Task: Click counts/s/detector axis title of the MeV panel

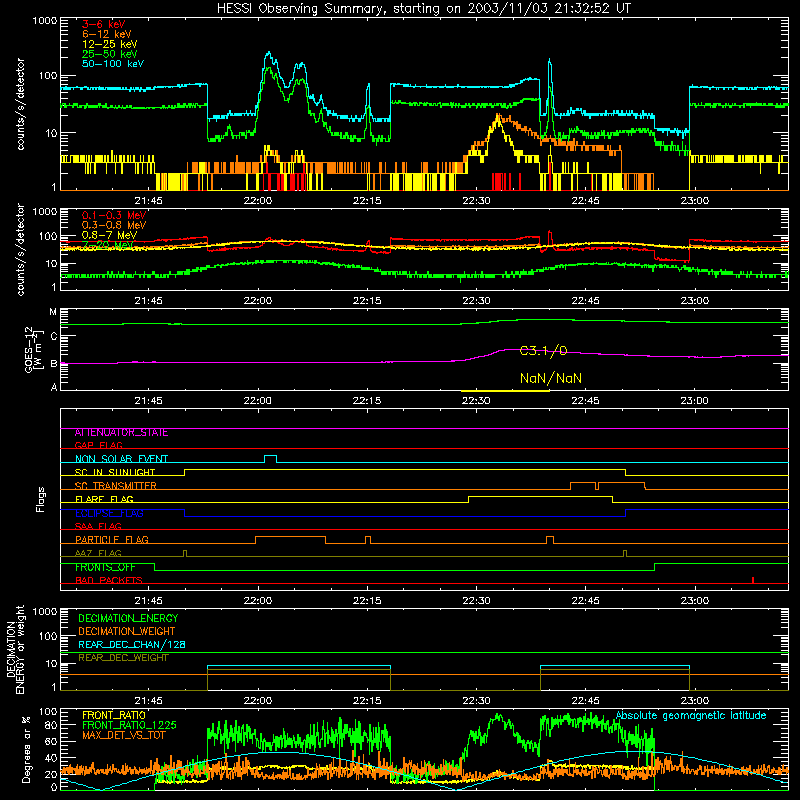Action: 20,249
